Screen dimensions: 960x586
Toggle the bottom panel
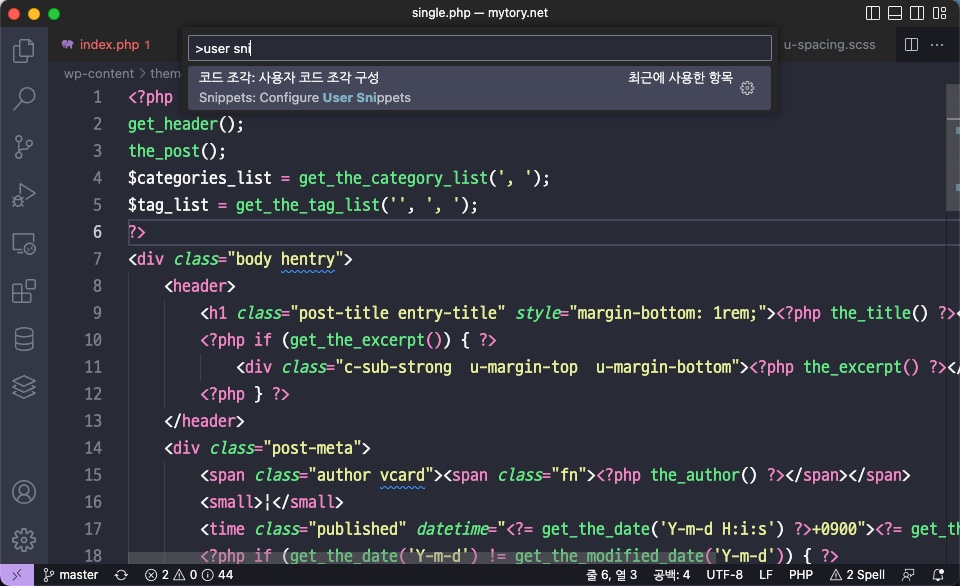pyautogui.click(x=895, y=13)
